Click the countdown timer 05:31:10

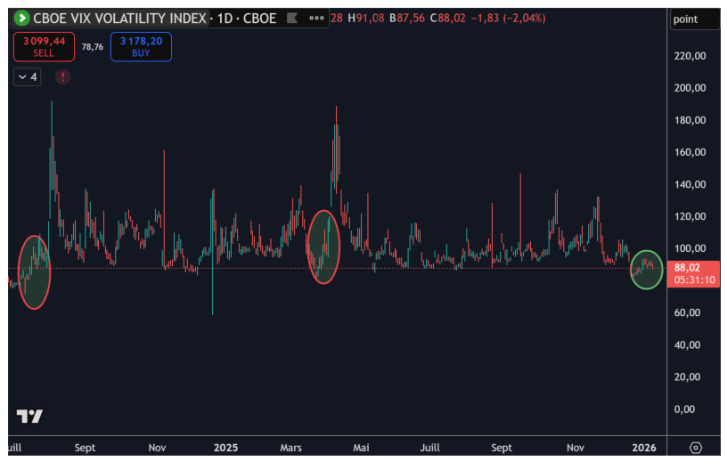point(695,280)
